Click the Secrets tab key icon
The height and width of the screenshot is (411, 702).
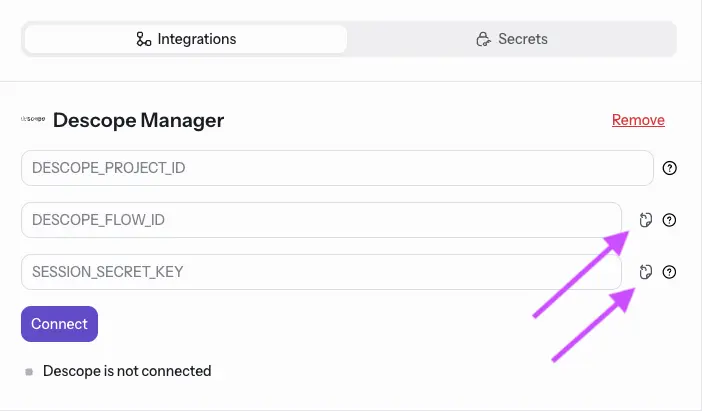click(x=483, y=40)
